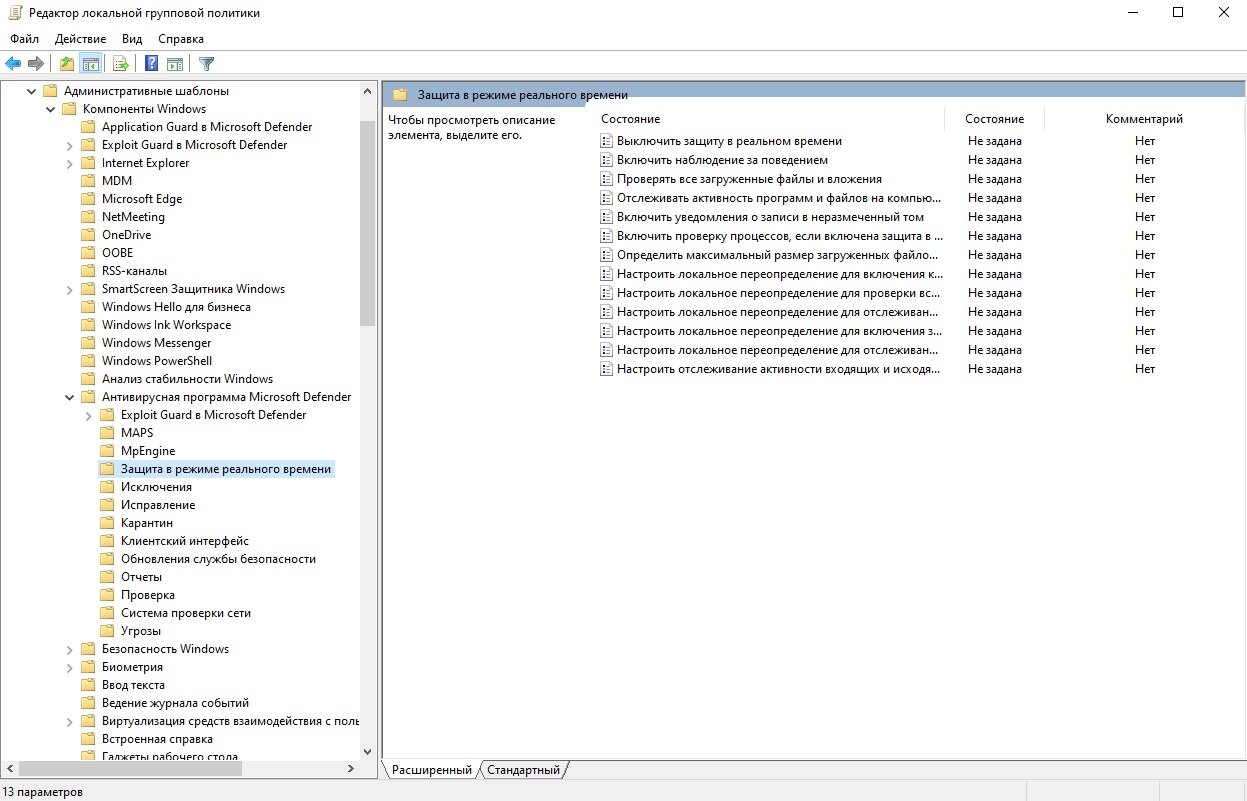
Task: Sort by the Комментарий column header
Action: coord(1144,119)
